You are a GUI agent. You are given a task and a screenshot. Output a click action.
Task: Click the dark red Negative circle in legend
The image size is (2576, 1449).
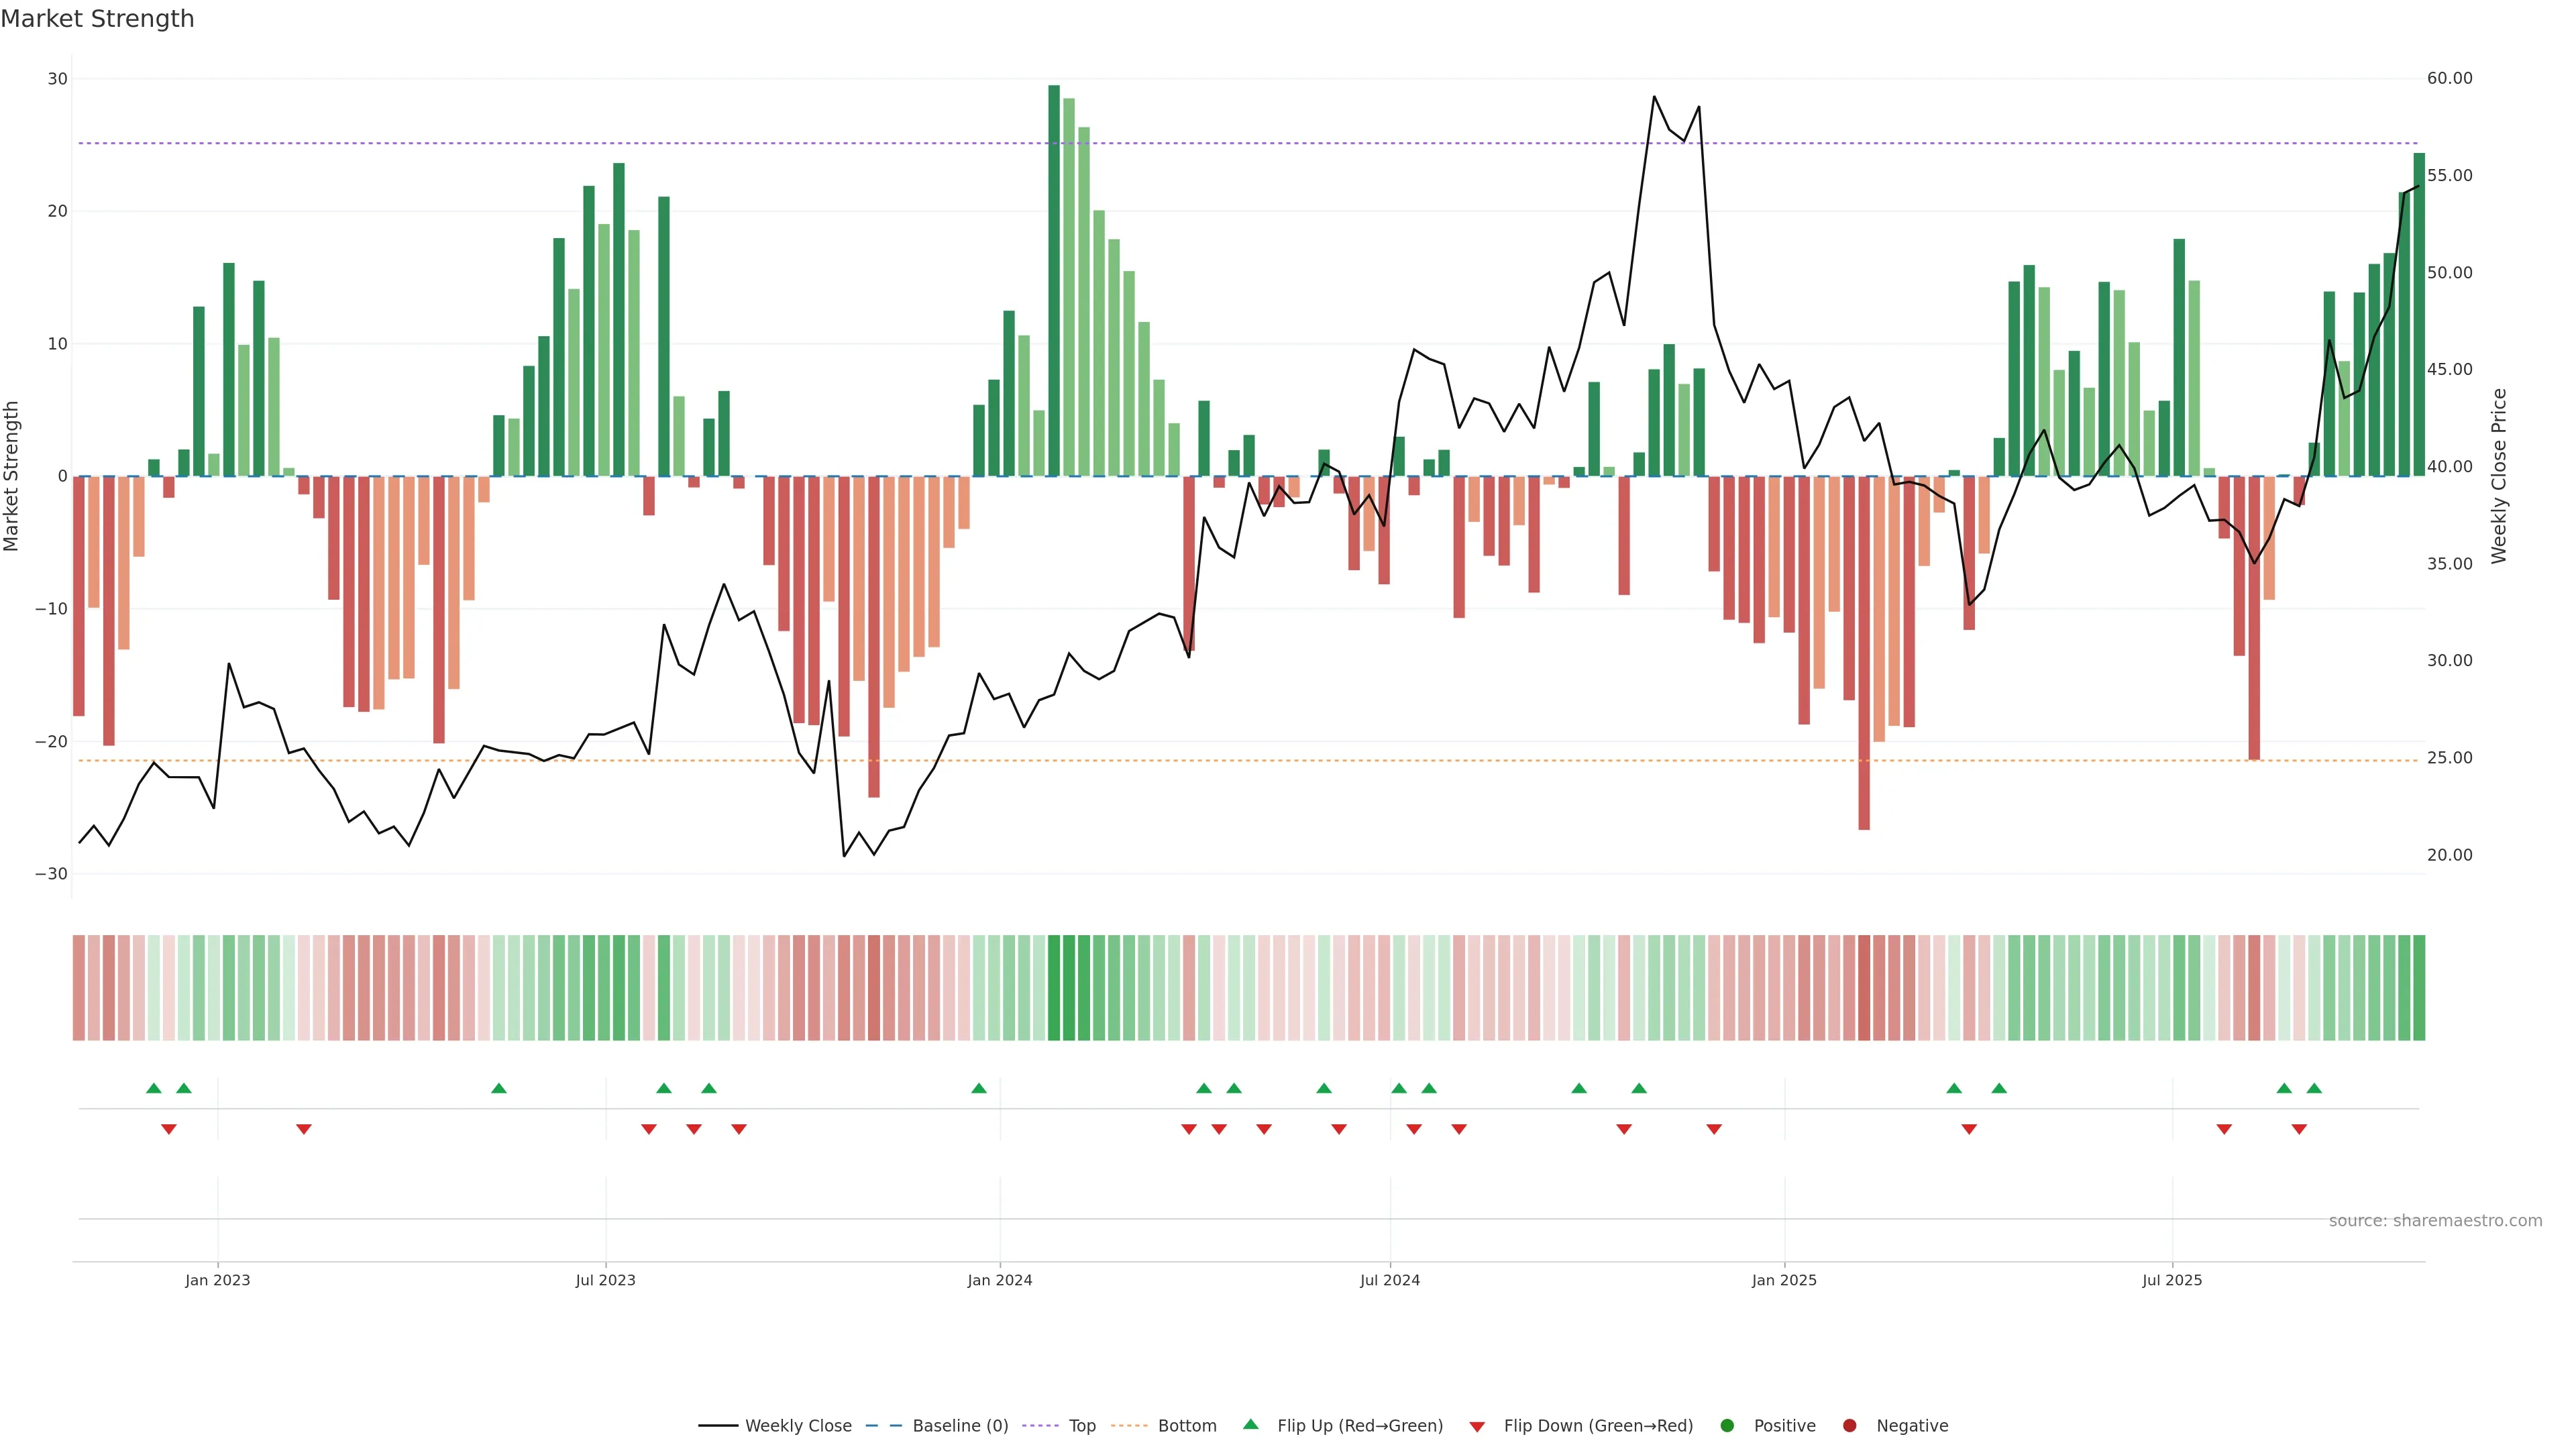pos(1849,1425)
